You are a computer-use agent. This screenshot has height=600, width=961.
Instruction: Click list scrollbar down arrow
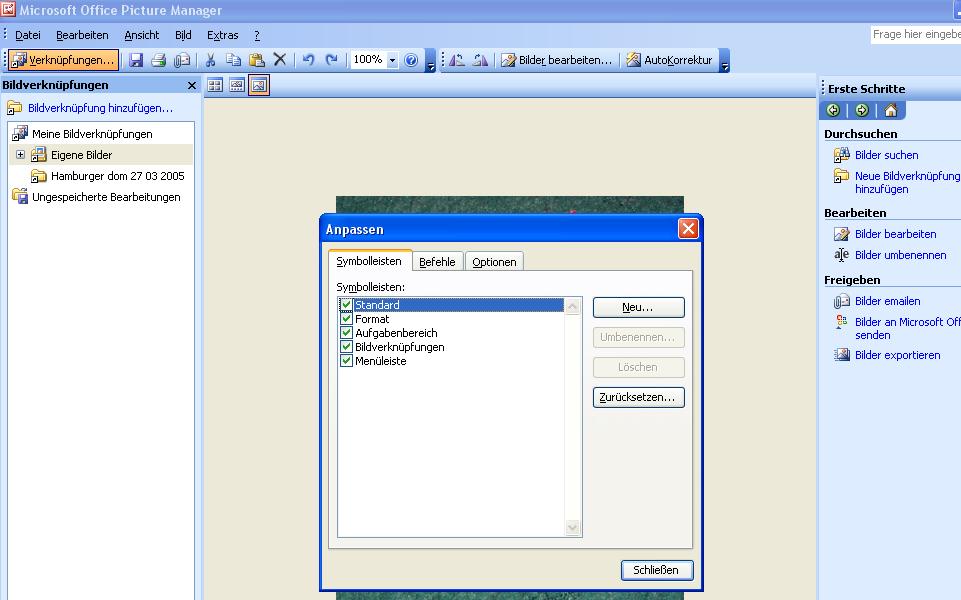pyautogui.click(x=572, y=528)
